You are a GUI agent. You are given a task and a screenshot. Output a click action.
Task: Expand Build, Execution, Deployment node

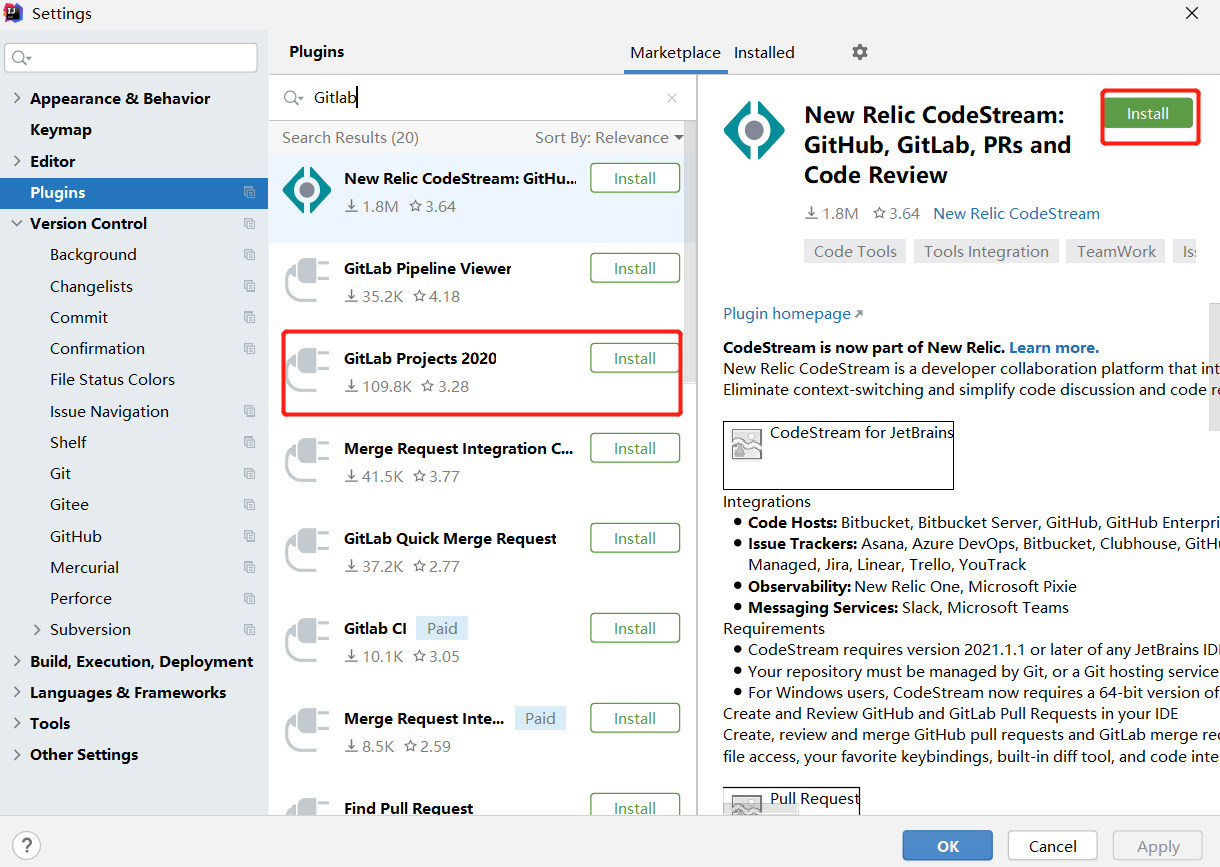[x=16, y=661]
